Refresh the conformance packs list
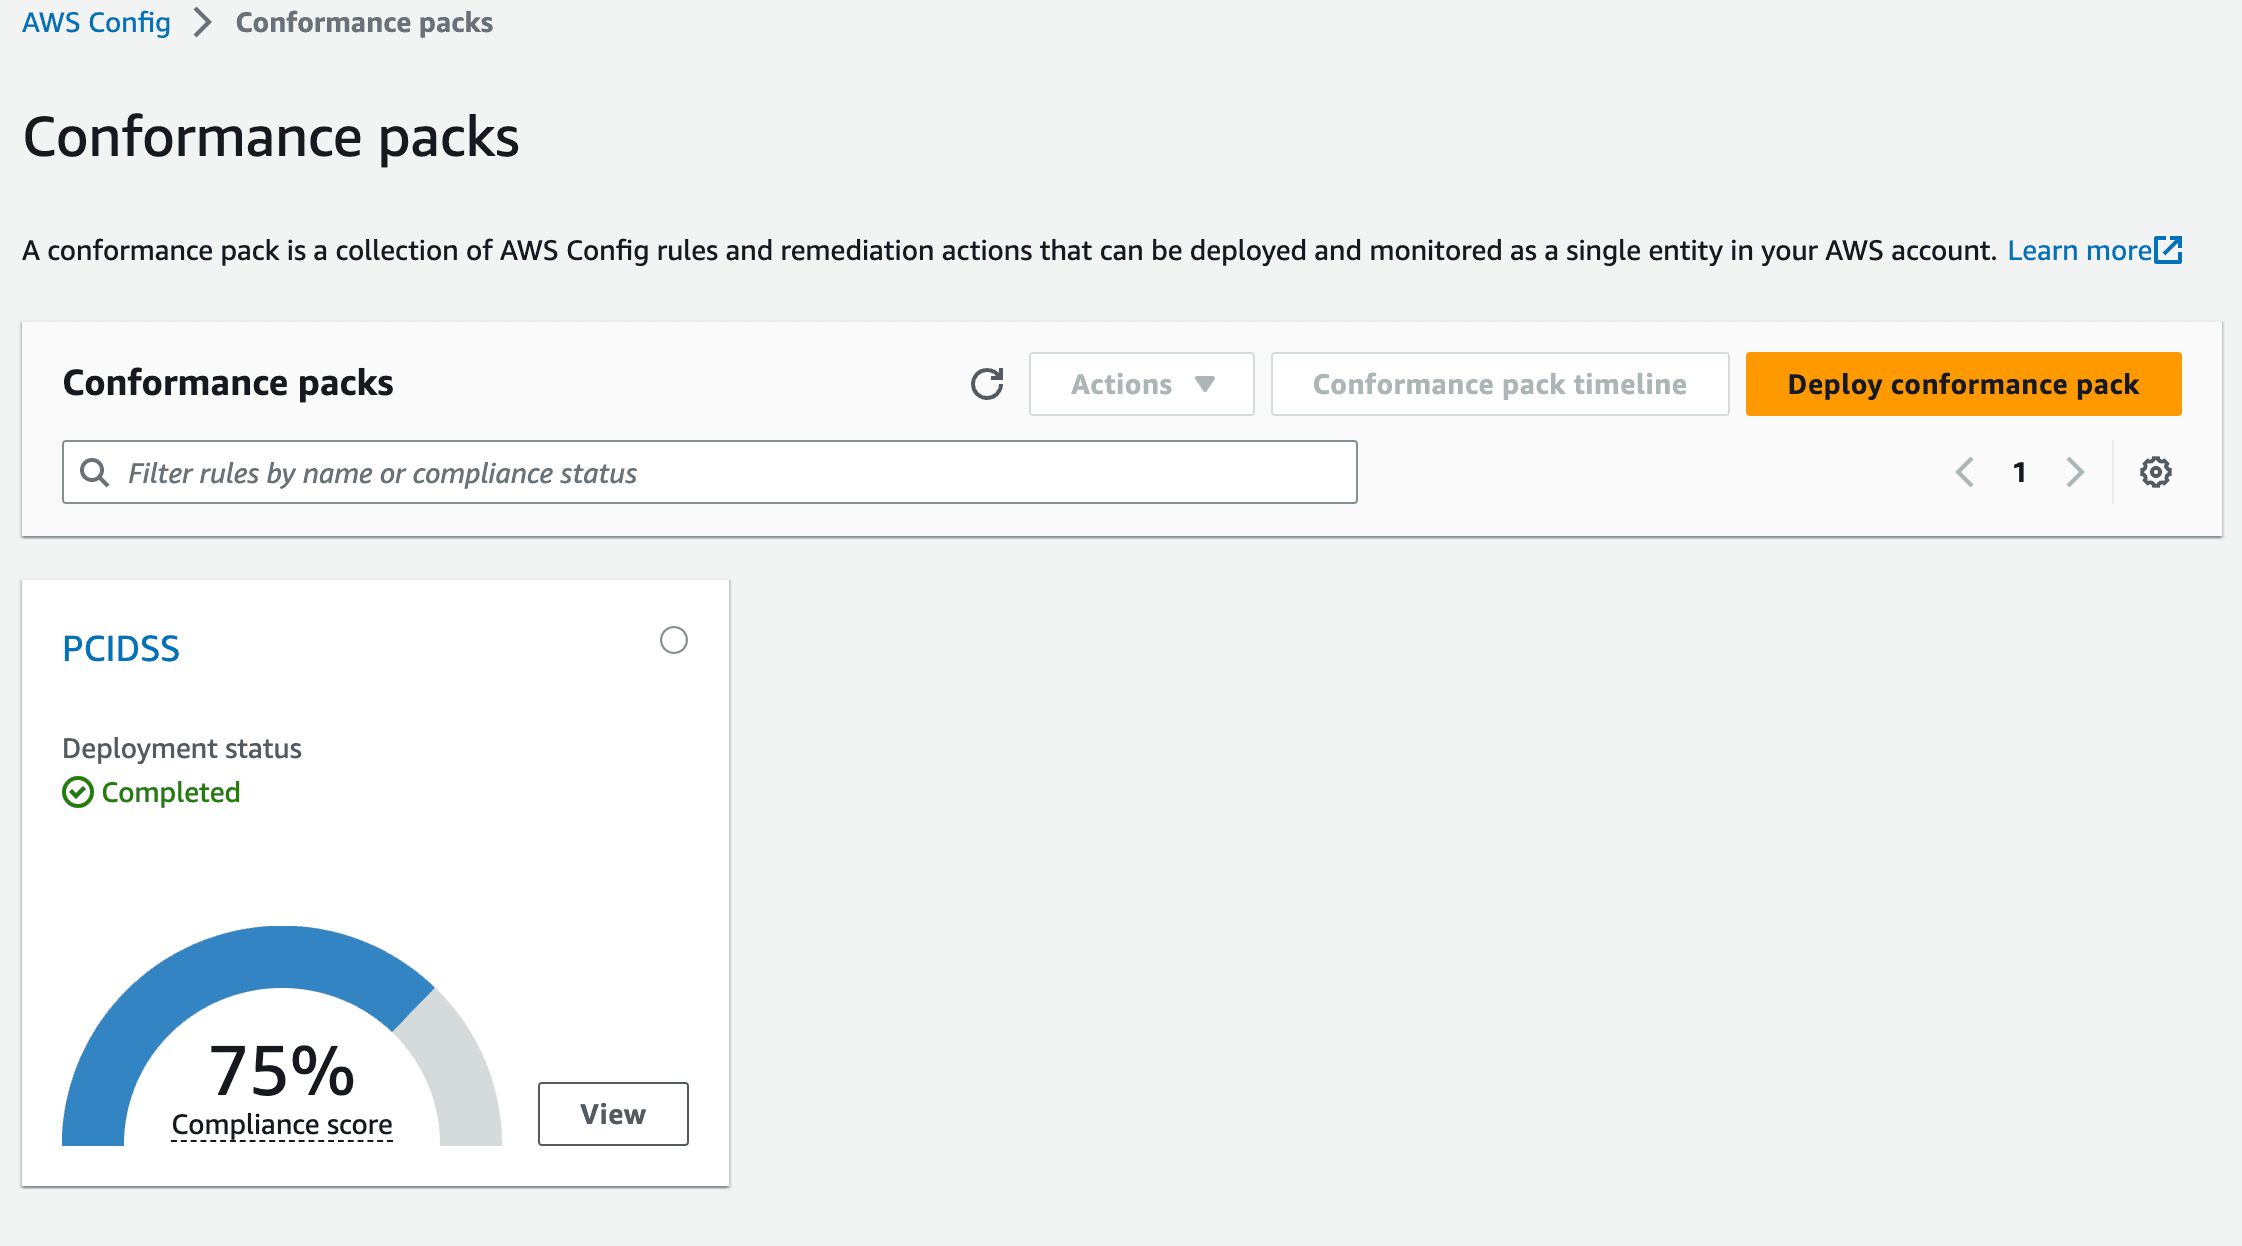This screenshot has height=1246, width=2242. coord(987,384)
